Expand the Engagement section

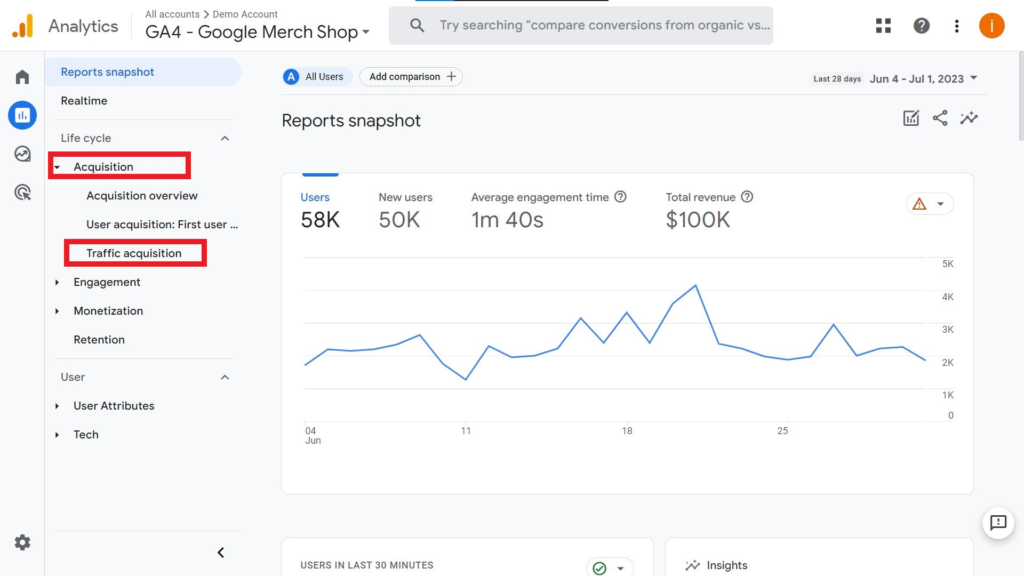pyautogui.click(x=105, y=282)
